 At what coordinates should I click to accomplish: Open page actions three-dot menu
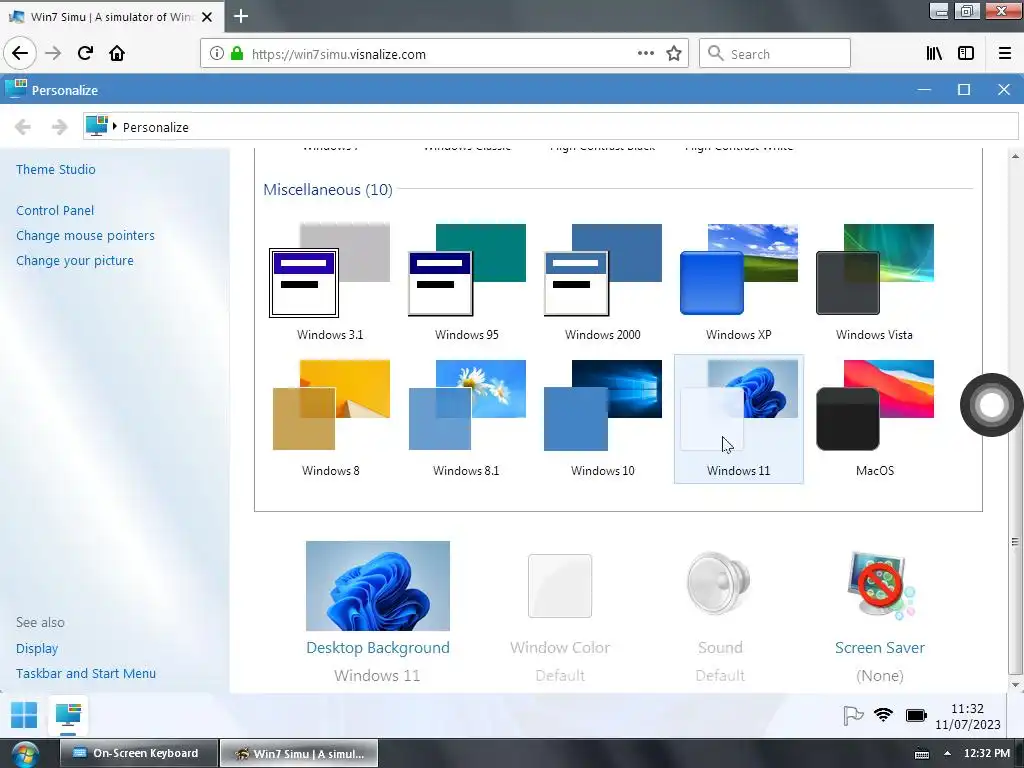pos(645,54)
